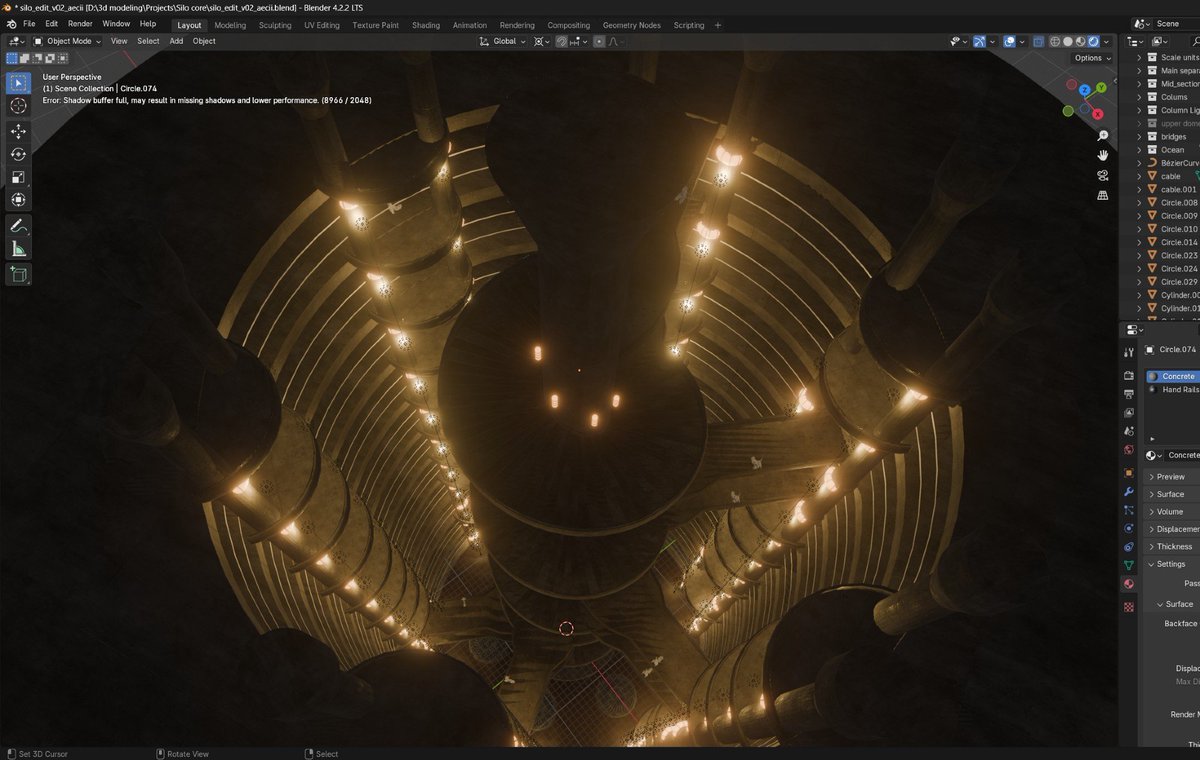The height and width of the screenshot is (760, 1200).
Task: Toggle X-Ray mode
Action: click(x=1037, y=41)
